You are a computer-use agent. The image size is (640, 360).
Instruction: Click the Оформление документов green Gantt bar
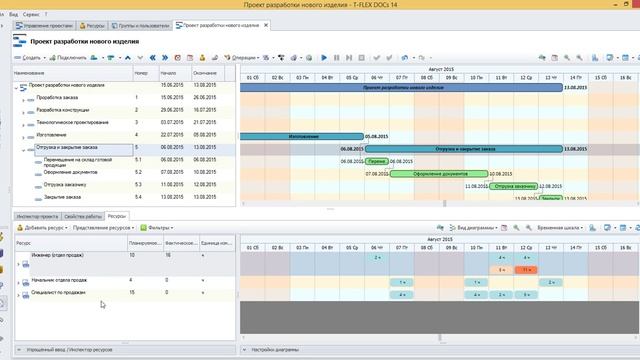pyautogui.click(x=439, y=174)
